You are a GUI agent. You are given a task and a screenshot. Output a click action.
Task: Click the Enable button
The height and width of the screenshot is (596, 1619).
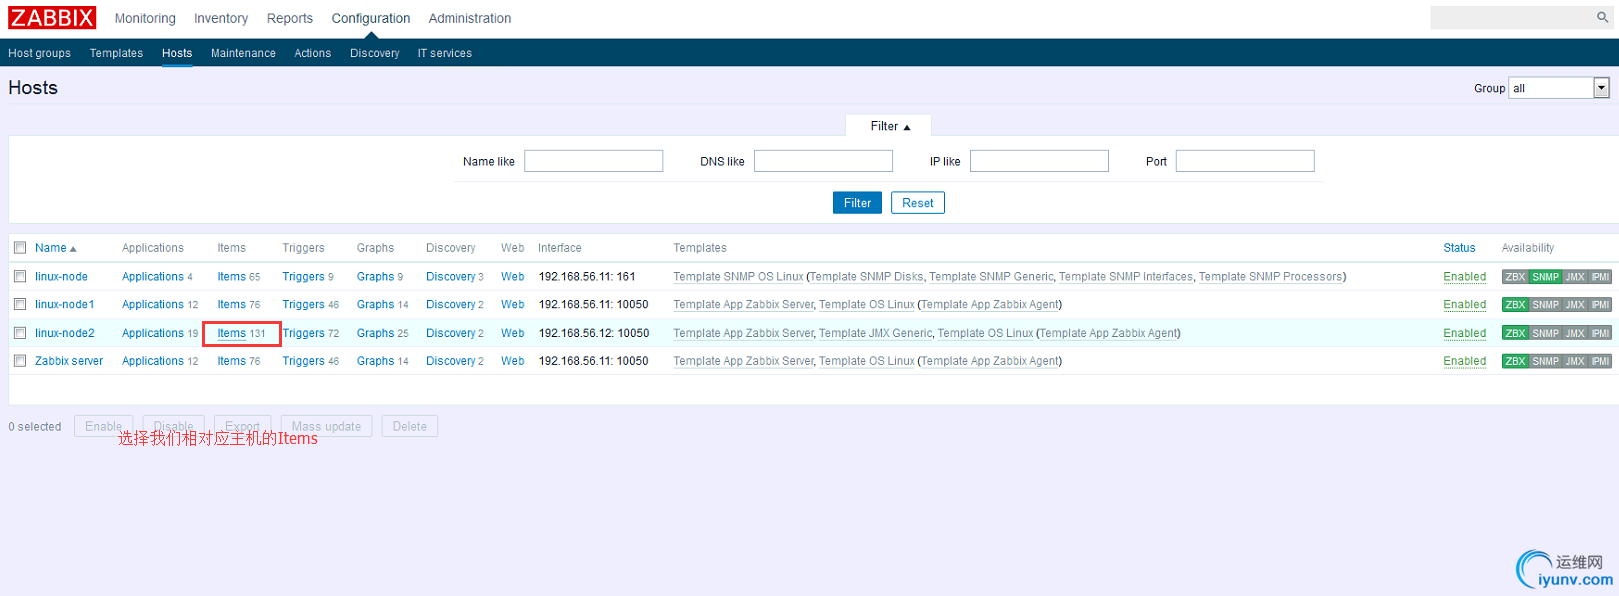tap(103, 426)
